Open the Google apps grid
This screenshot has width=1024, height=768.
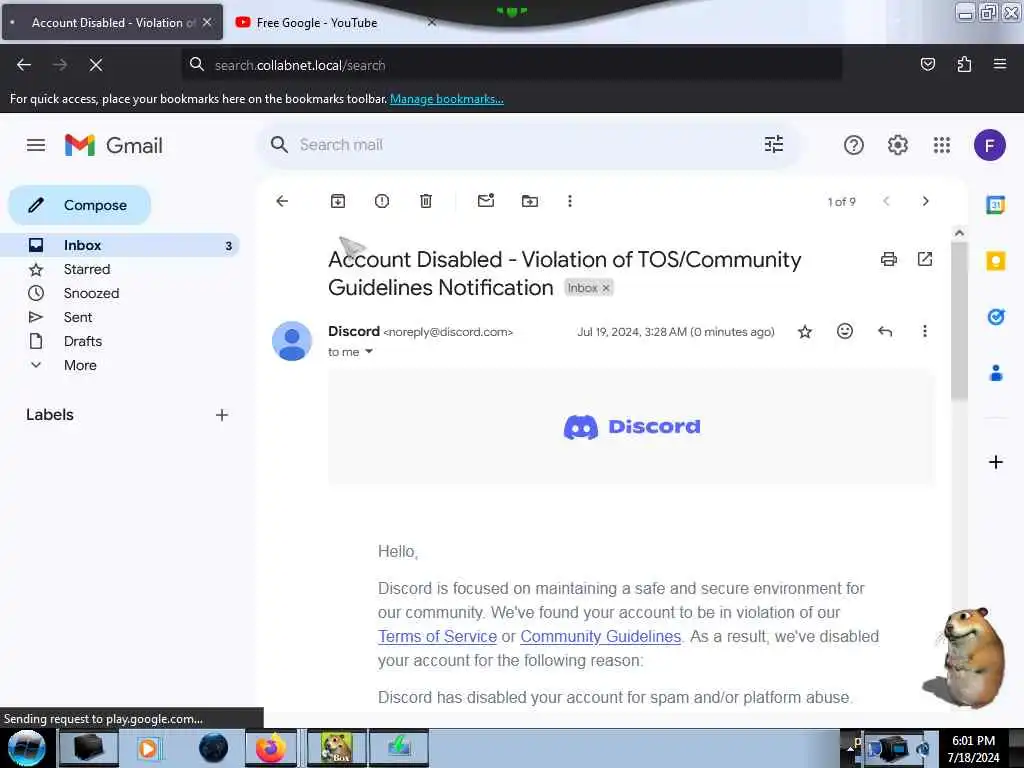pos(942,145)
